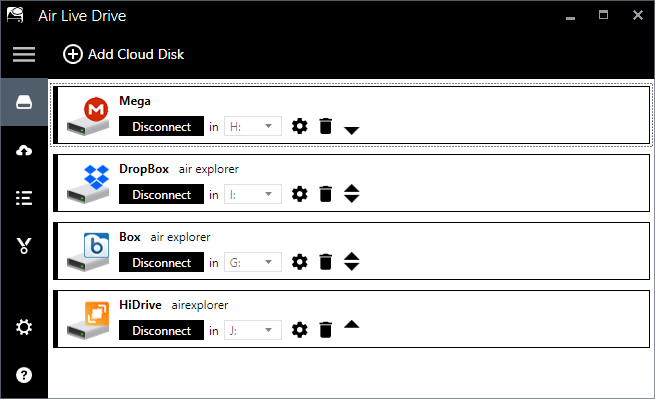Click Add Cloud Disk
Image resolution: width=655 pixels, height=399 pixels.
123,54
